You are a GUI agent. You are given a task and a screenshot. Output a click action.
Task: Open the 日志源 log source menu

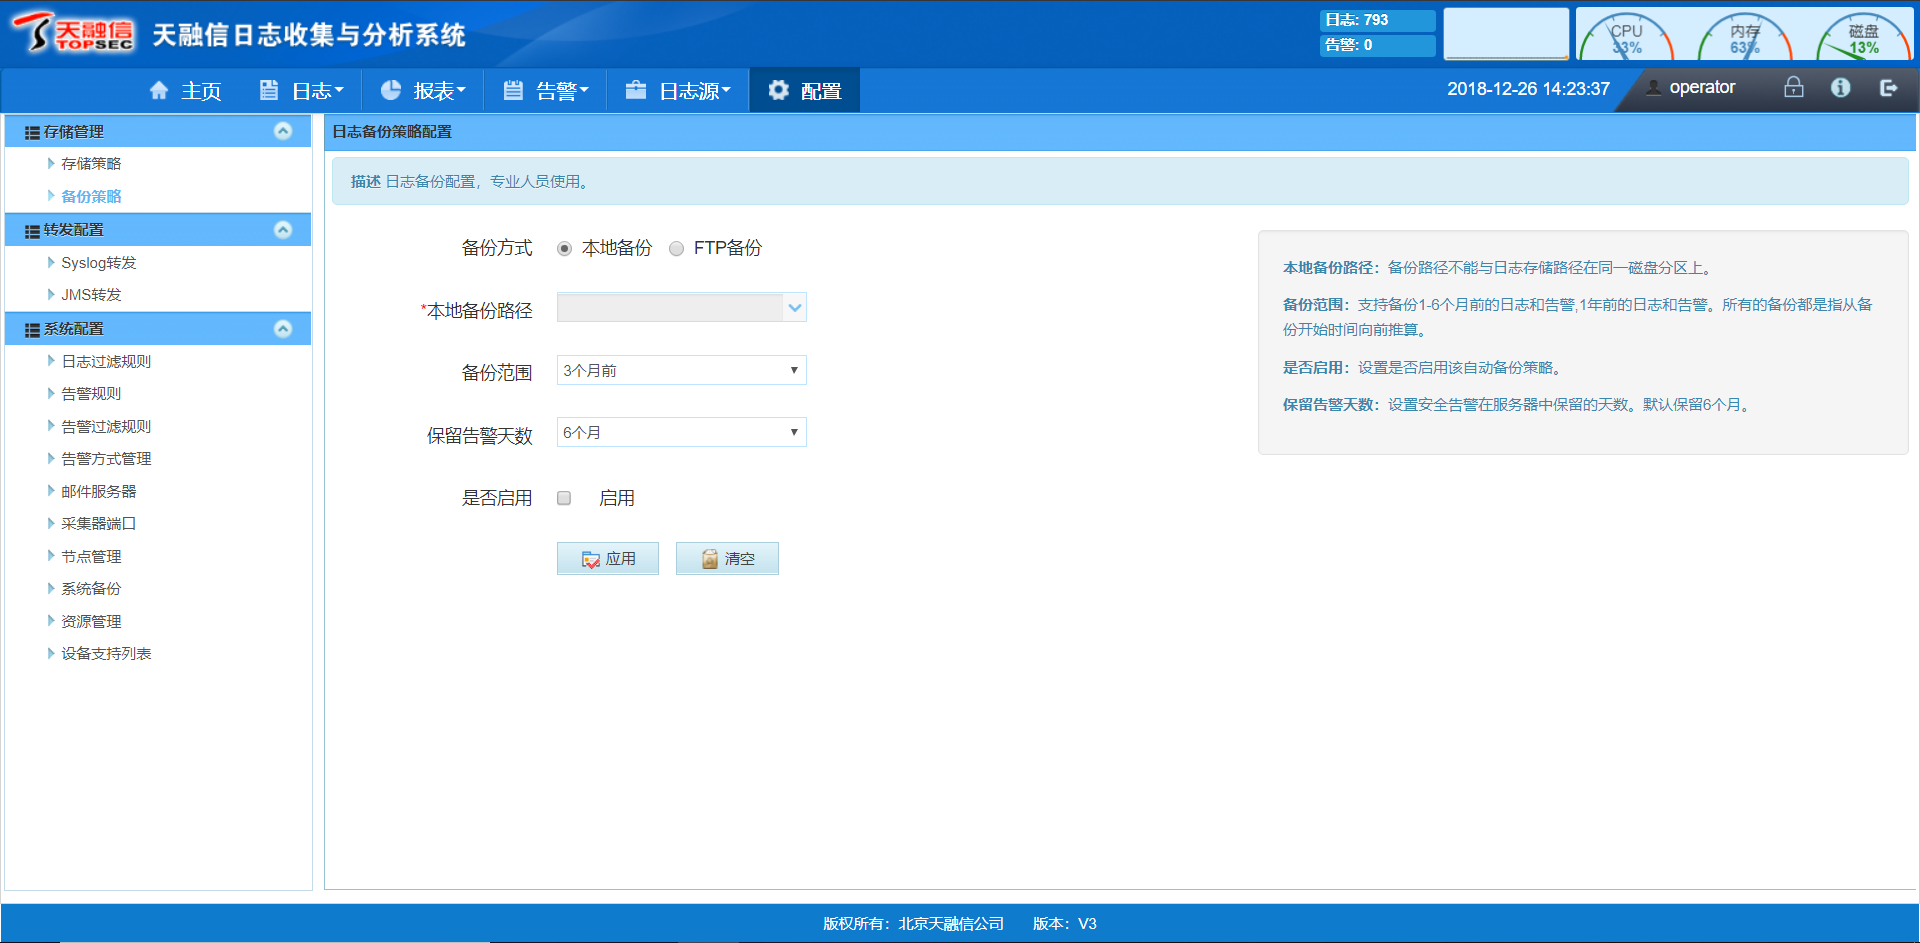679,91
